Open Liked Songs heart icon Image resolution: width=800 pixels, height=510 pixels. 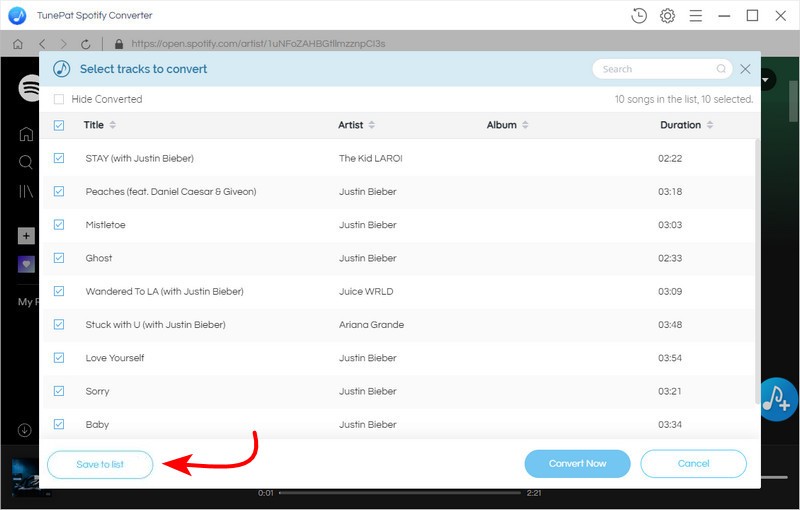(27, 264)
